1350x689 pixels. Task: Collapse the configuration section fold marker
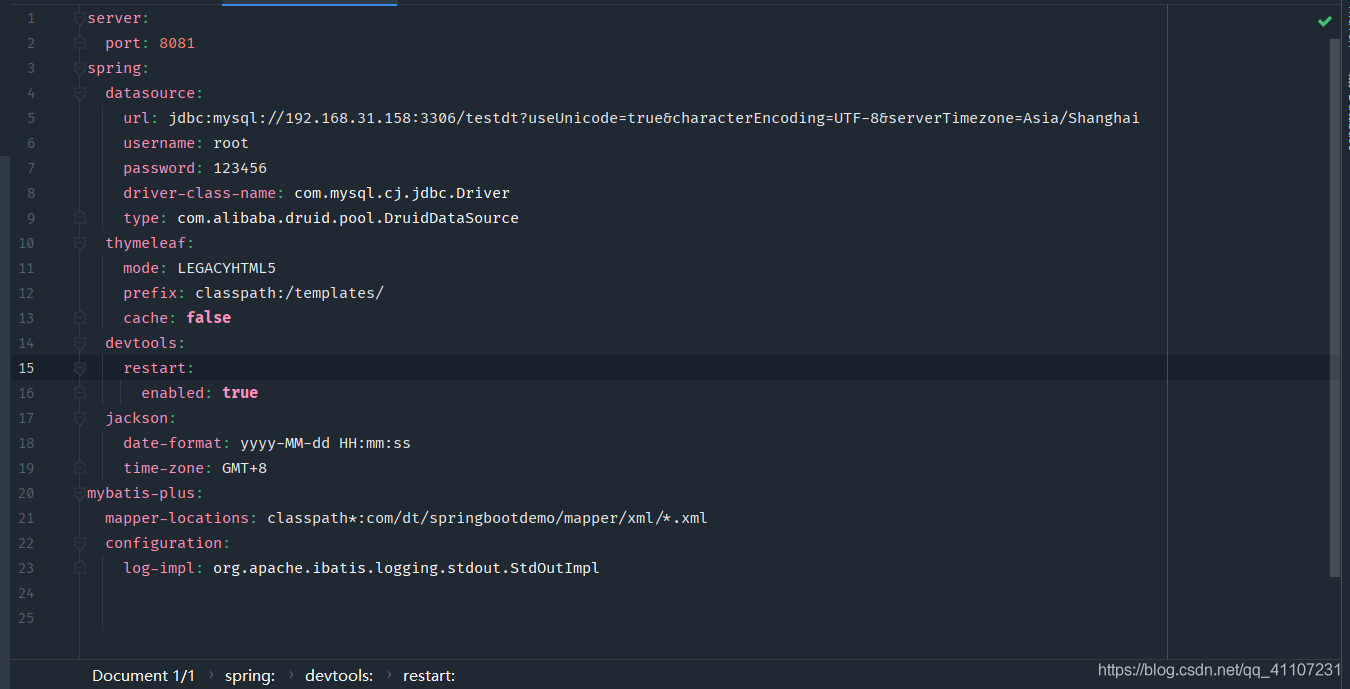coord(79,543)
